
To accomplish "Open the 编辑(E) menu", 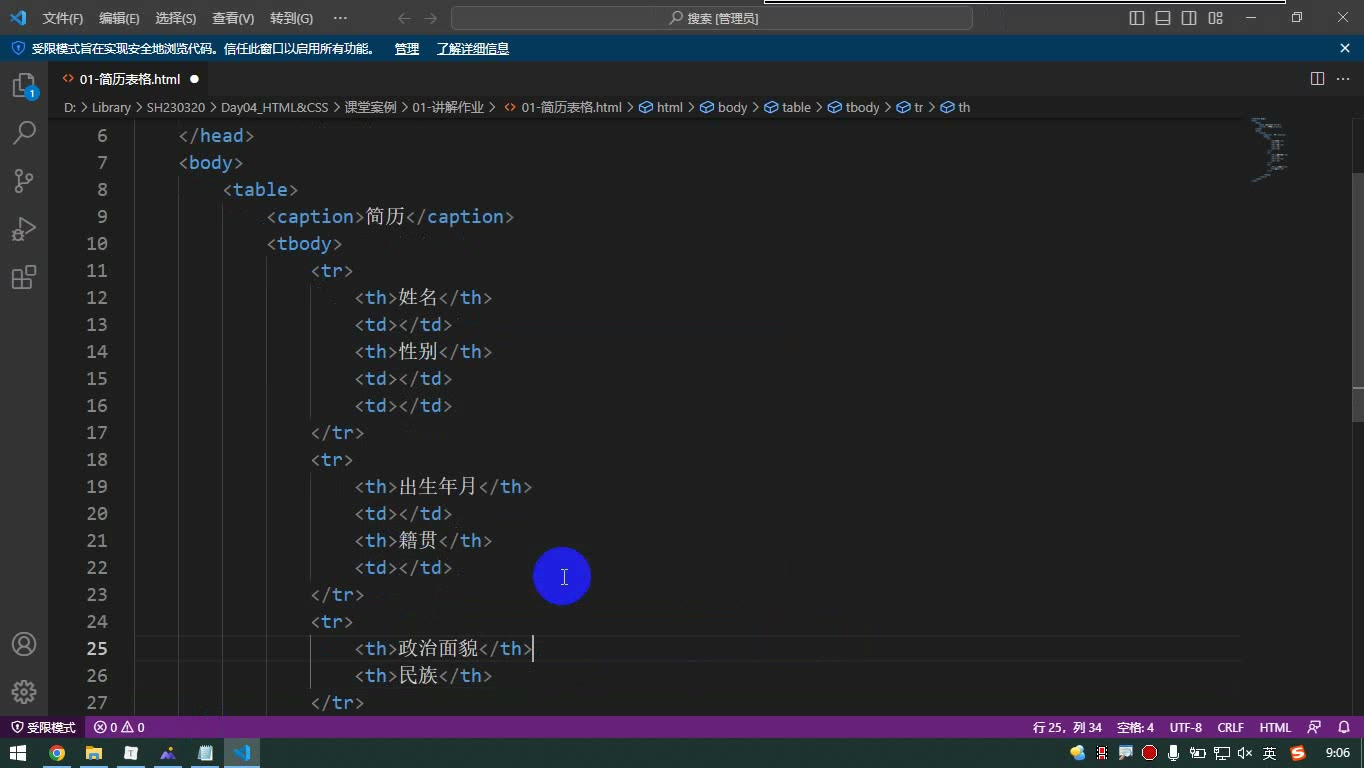I will tap(119, 18).
